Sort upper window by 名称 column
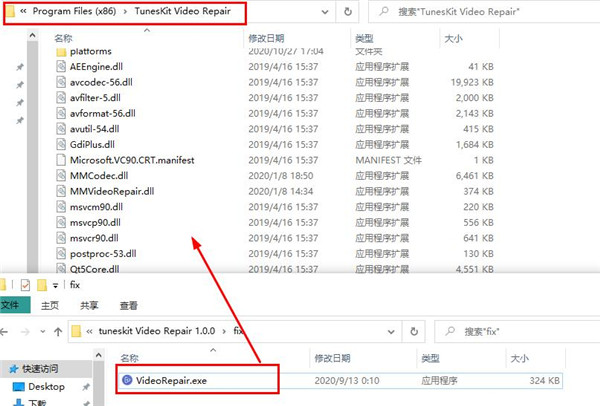 [63, 38]
